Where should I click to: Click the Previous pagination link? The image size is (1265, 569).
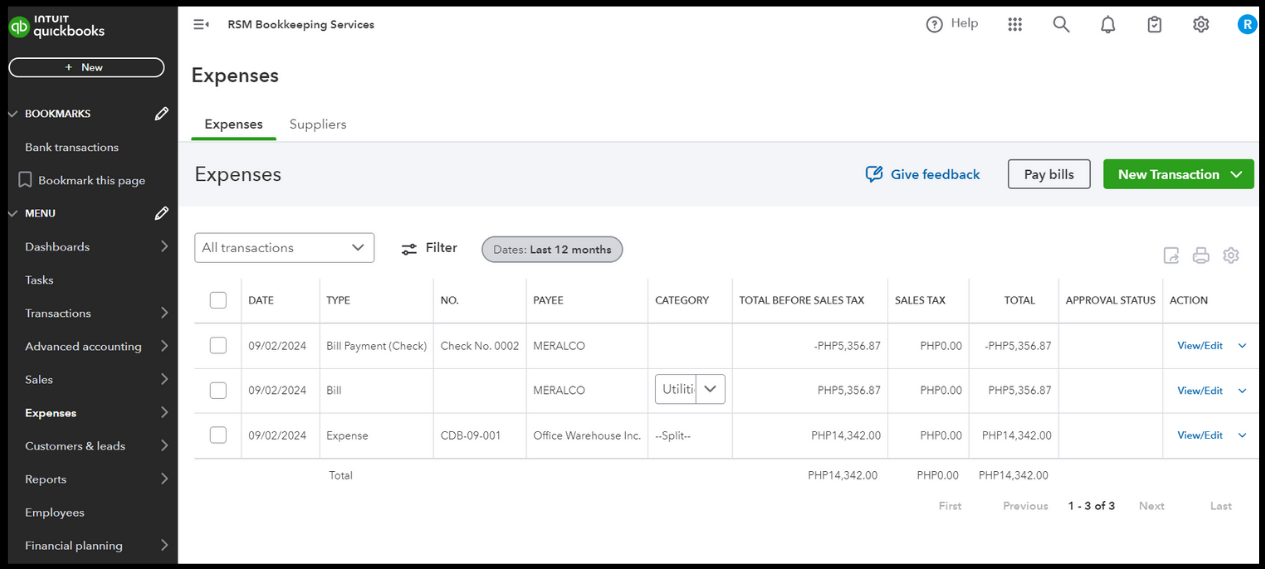(1025, 506)
